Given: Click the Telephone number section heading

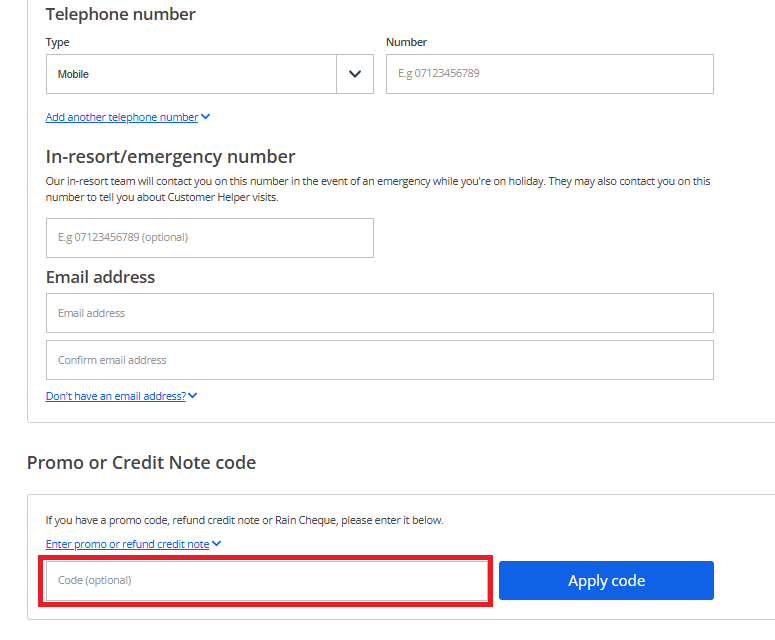Looking at the screenshot, I should pos(121,14).
